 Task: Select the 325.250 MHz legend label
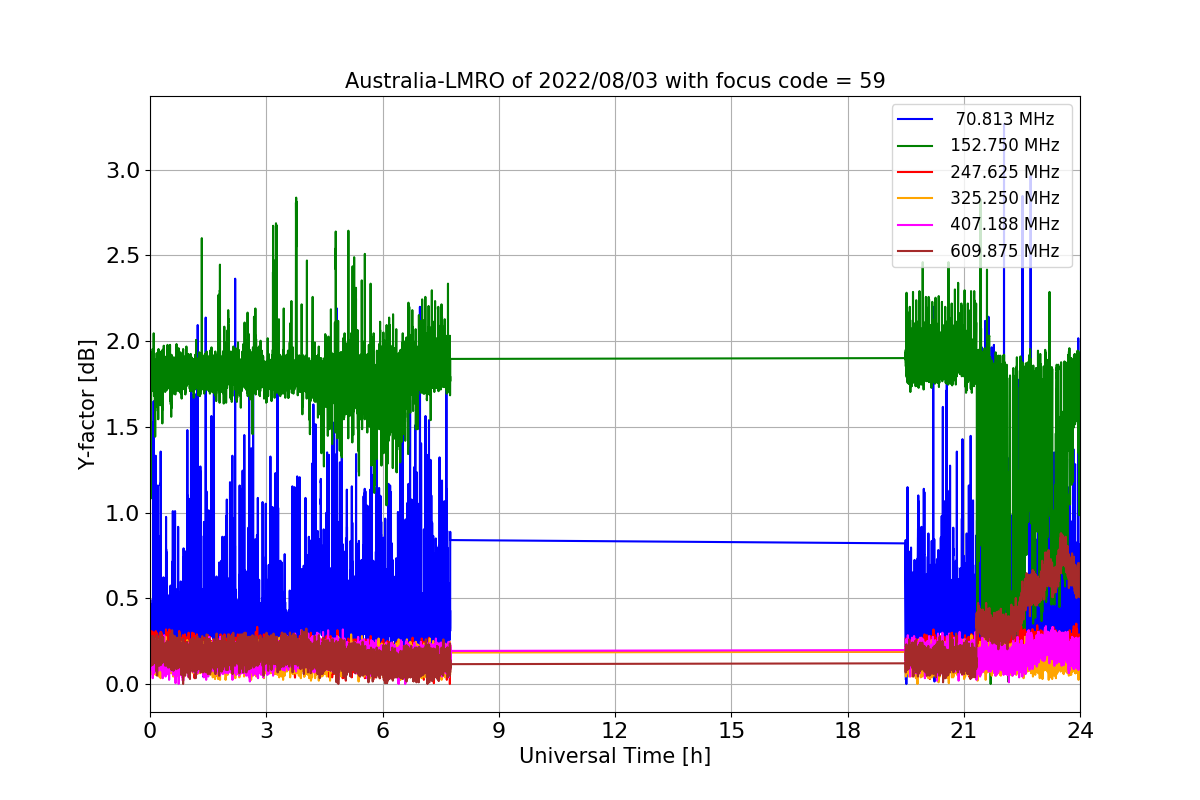tap(1005, 198)
